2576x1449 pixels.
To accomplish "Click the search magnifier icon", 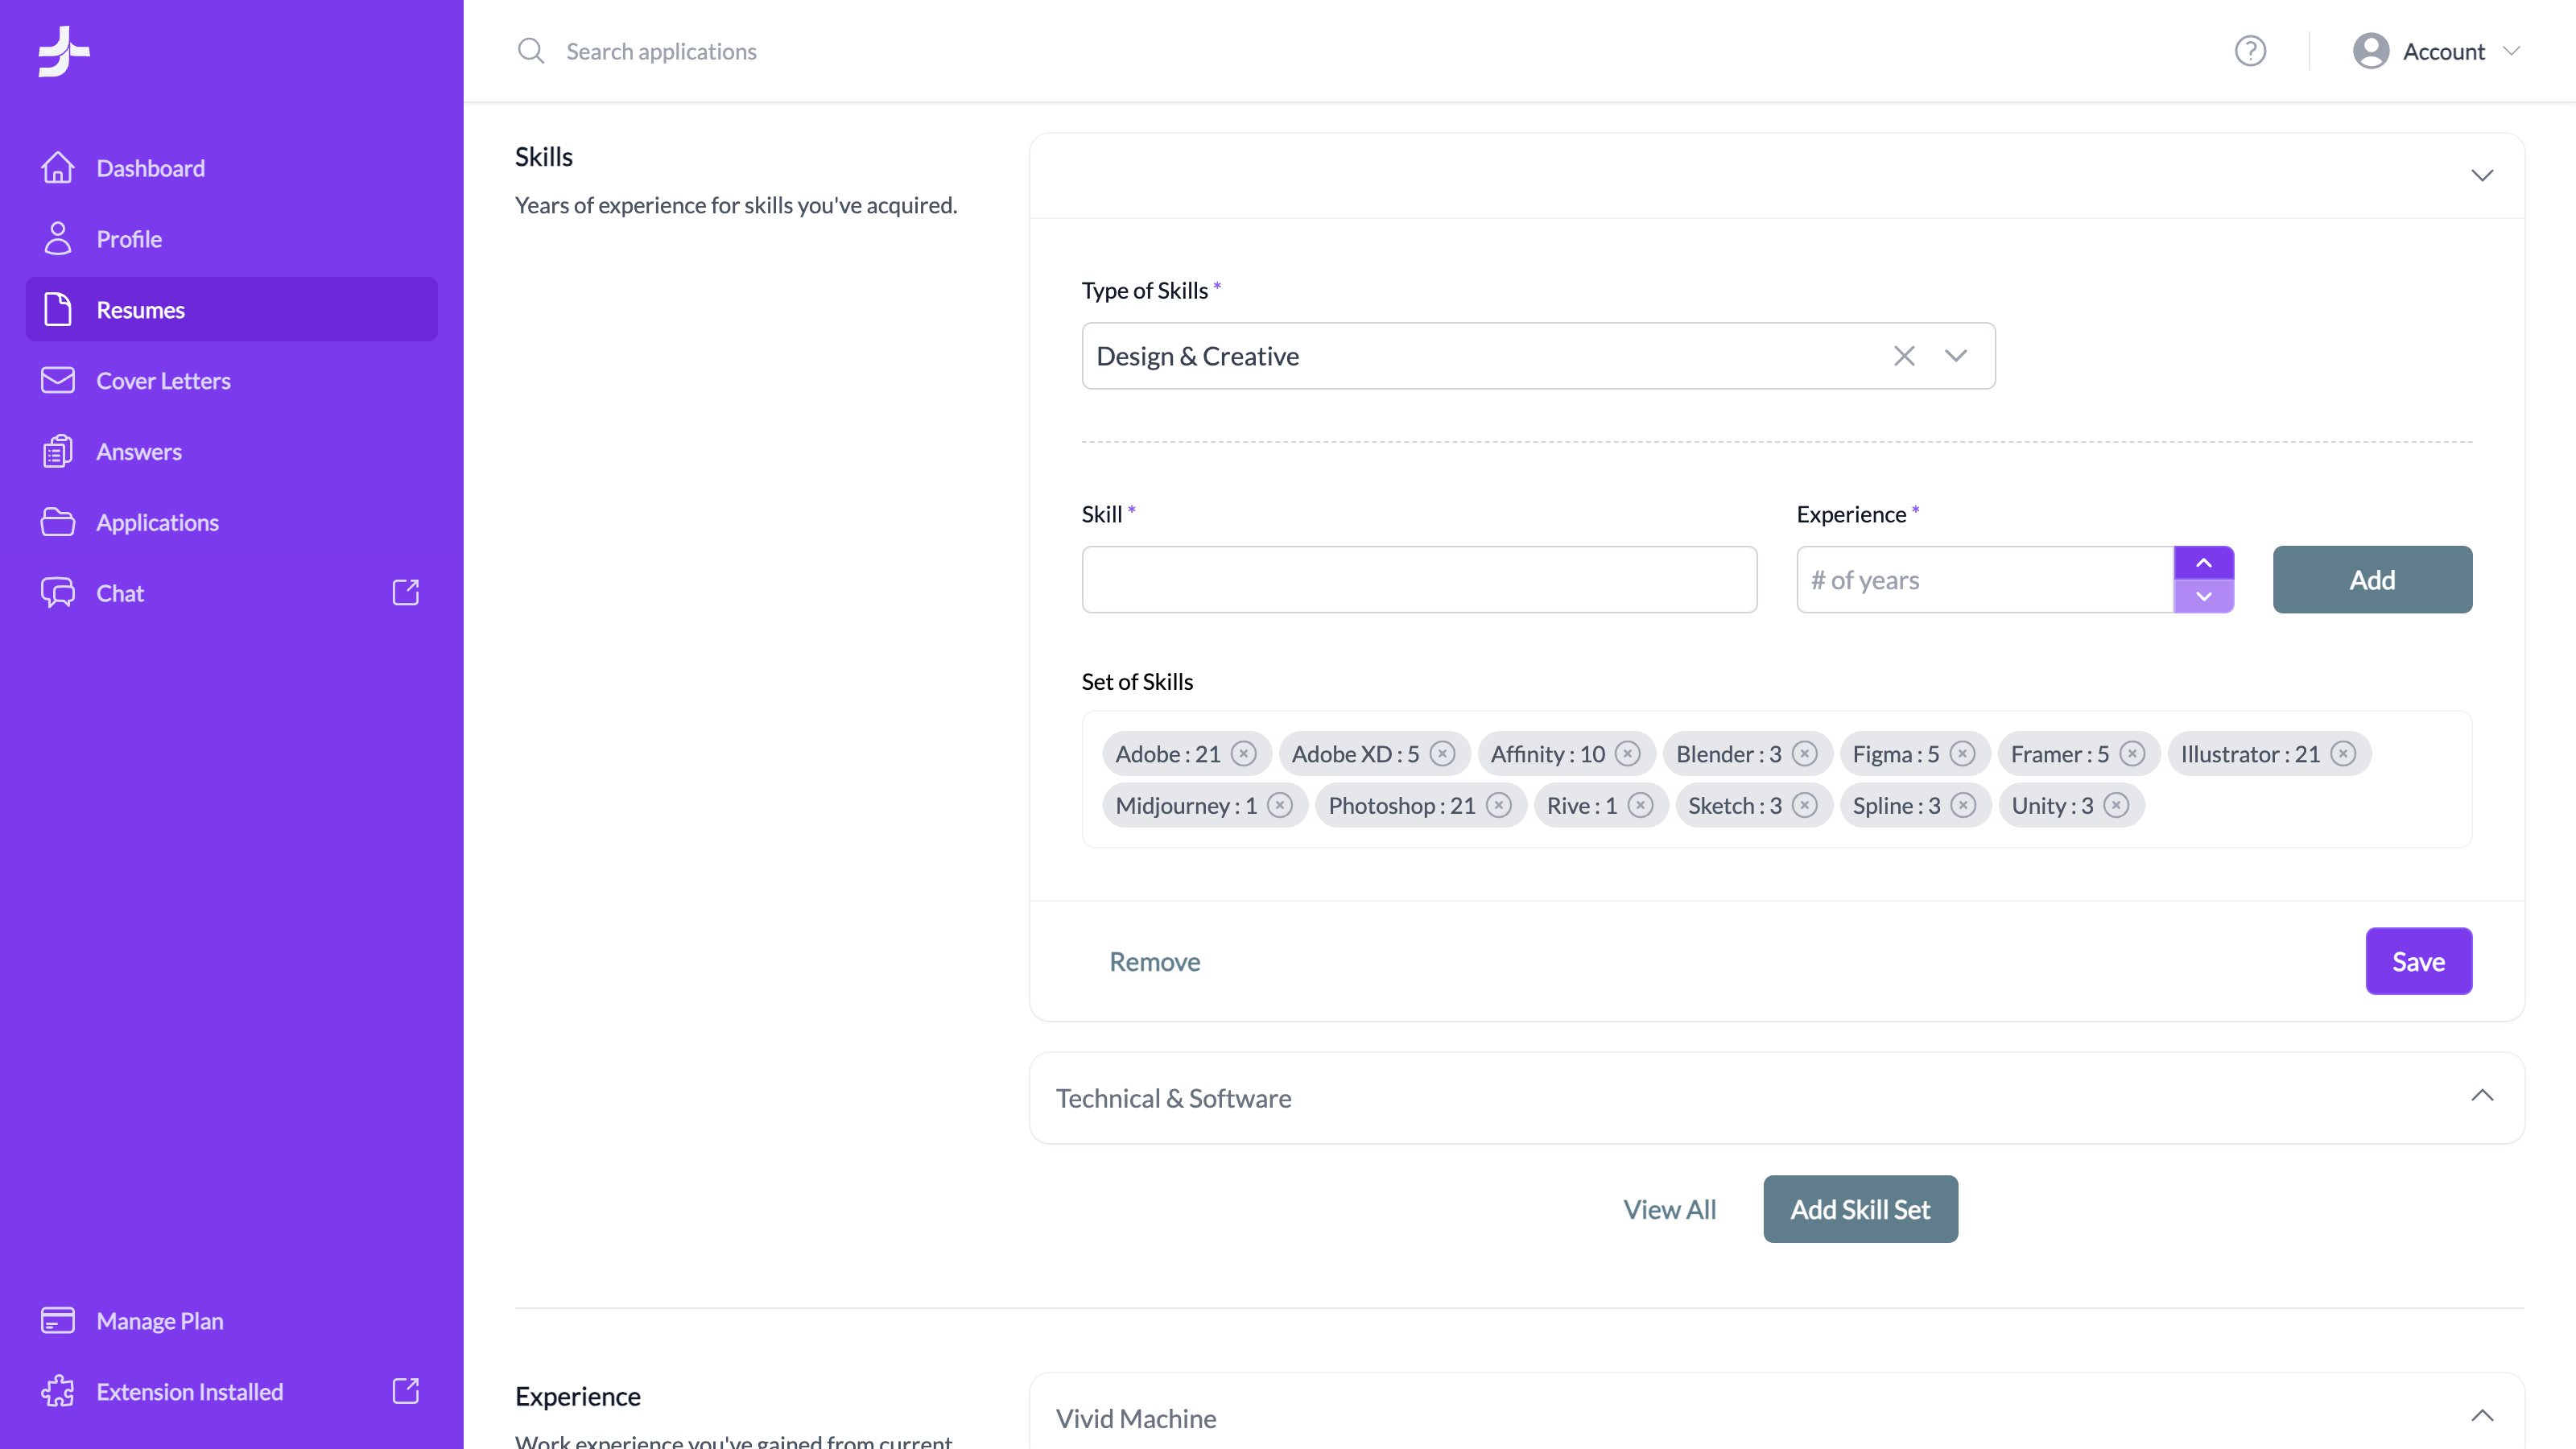I will (x=531, y=51).
